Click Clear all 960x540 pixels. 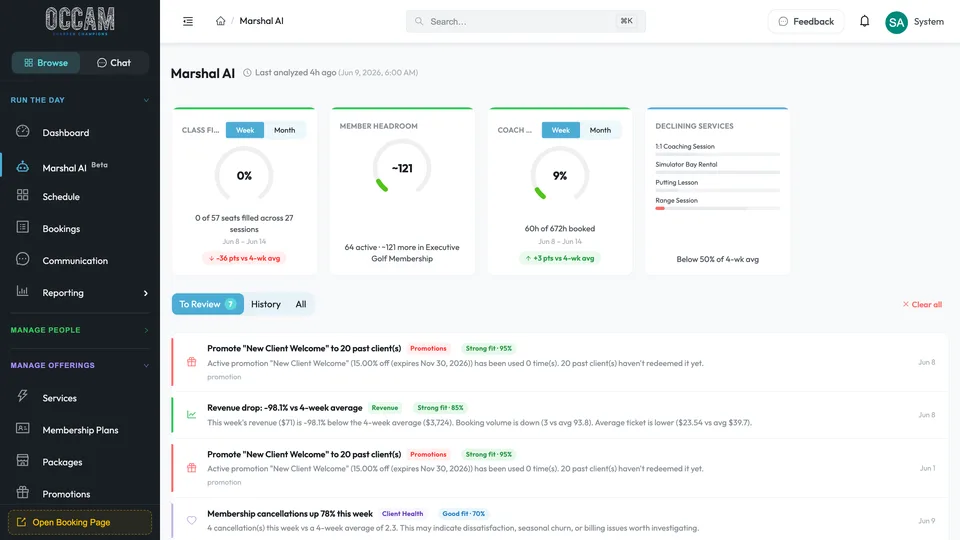(x=922, y=304)
